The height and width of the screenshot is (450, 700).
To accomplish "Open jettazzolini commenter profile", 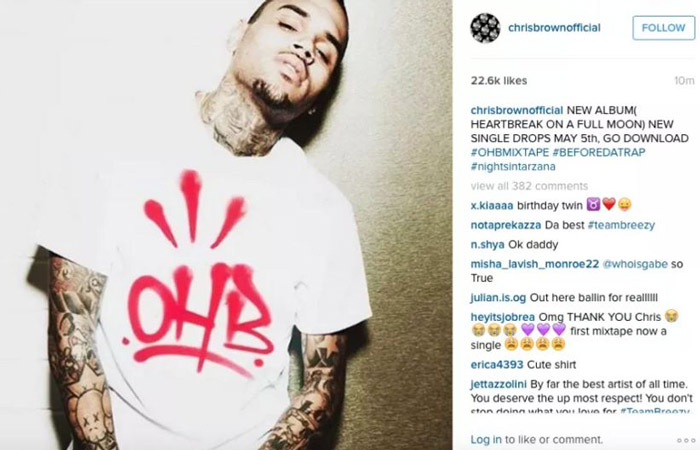I will pos(499,384).
